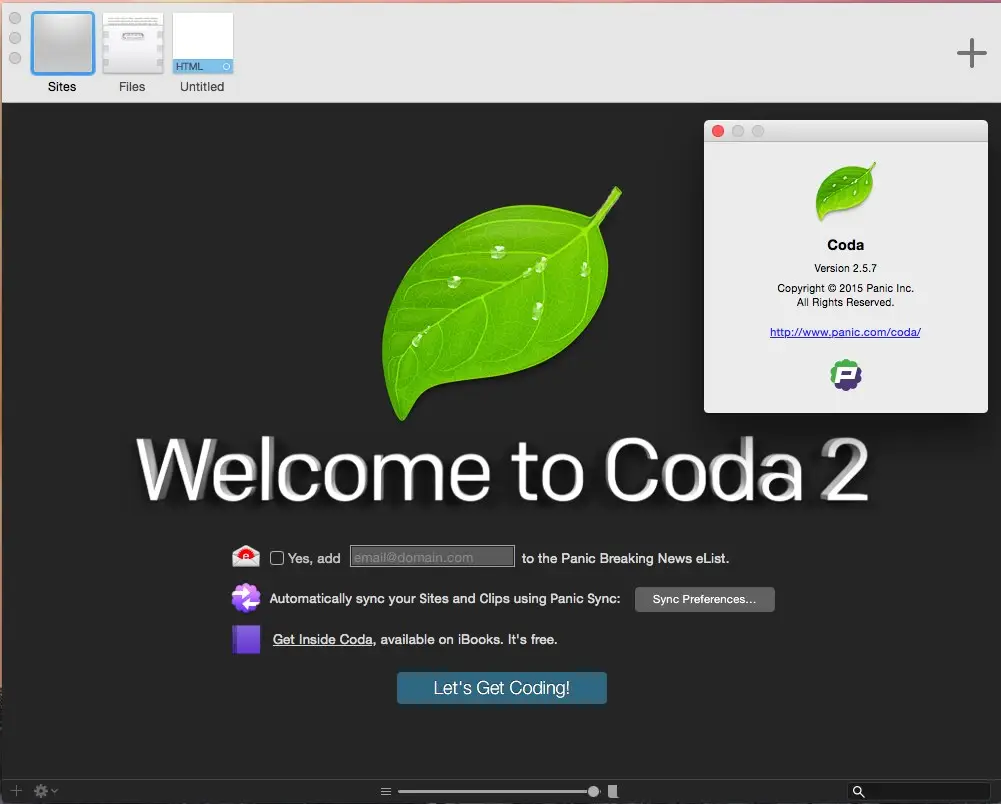Click the purple iBooks book icon

click(246, 639)
